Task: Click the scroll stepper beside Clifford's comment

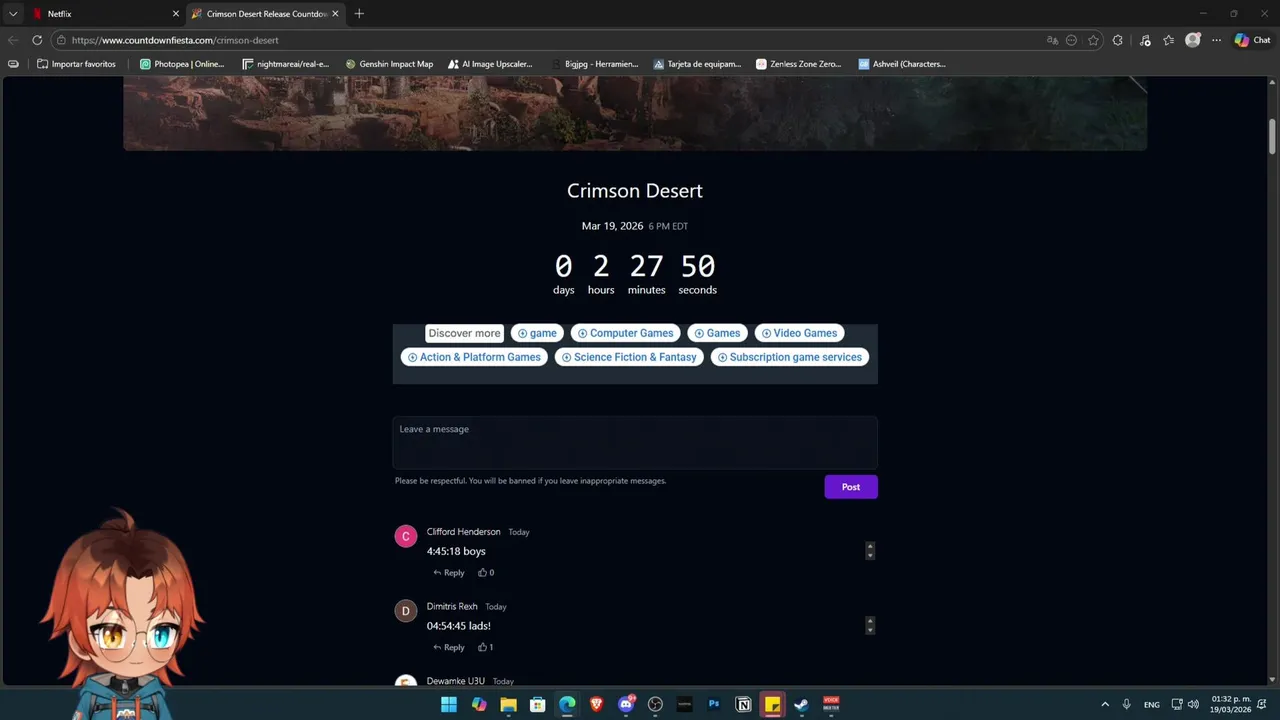Action: point(870,550)
